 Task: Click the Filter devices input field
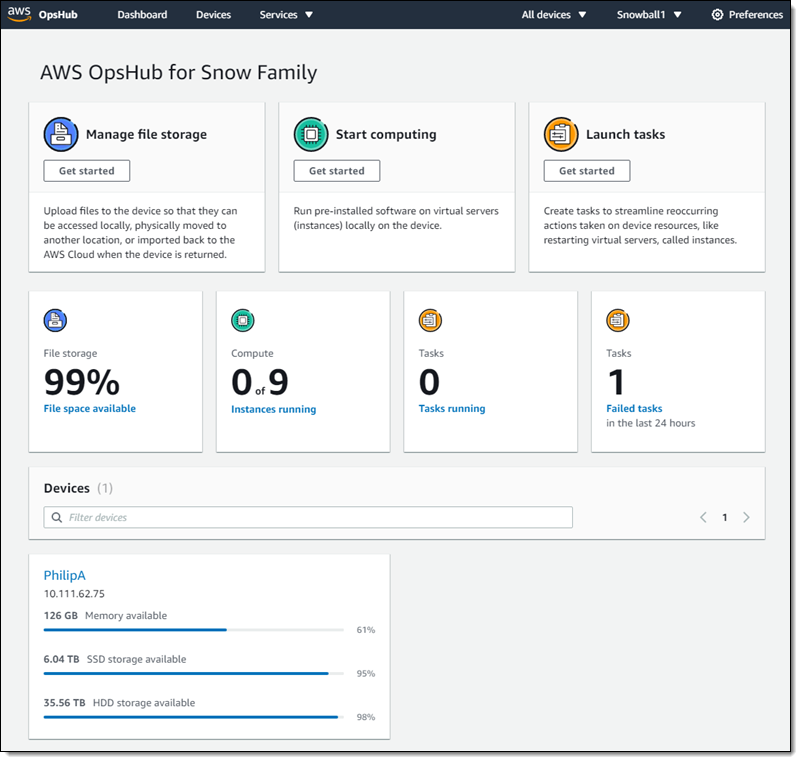click(x=300, y=517)
